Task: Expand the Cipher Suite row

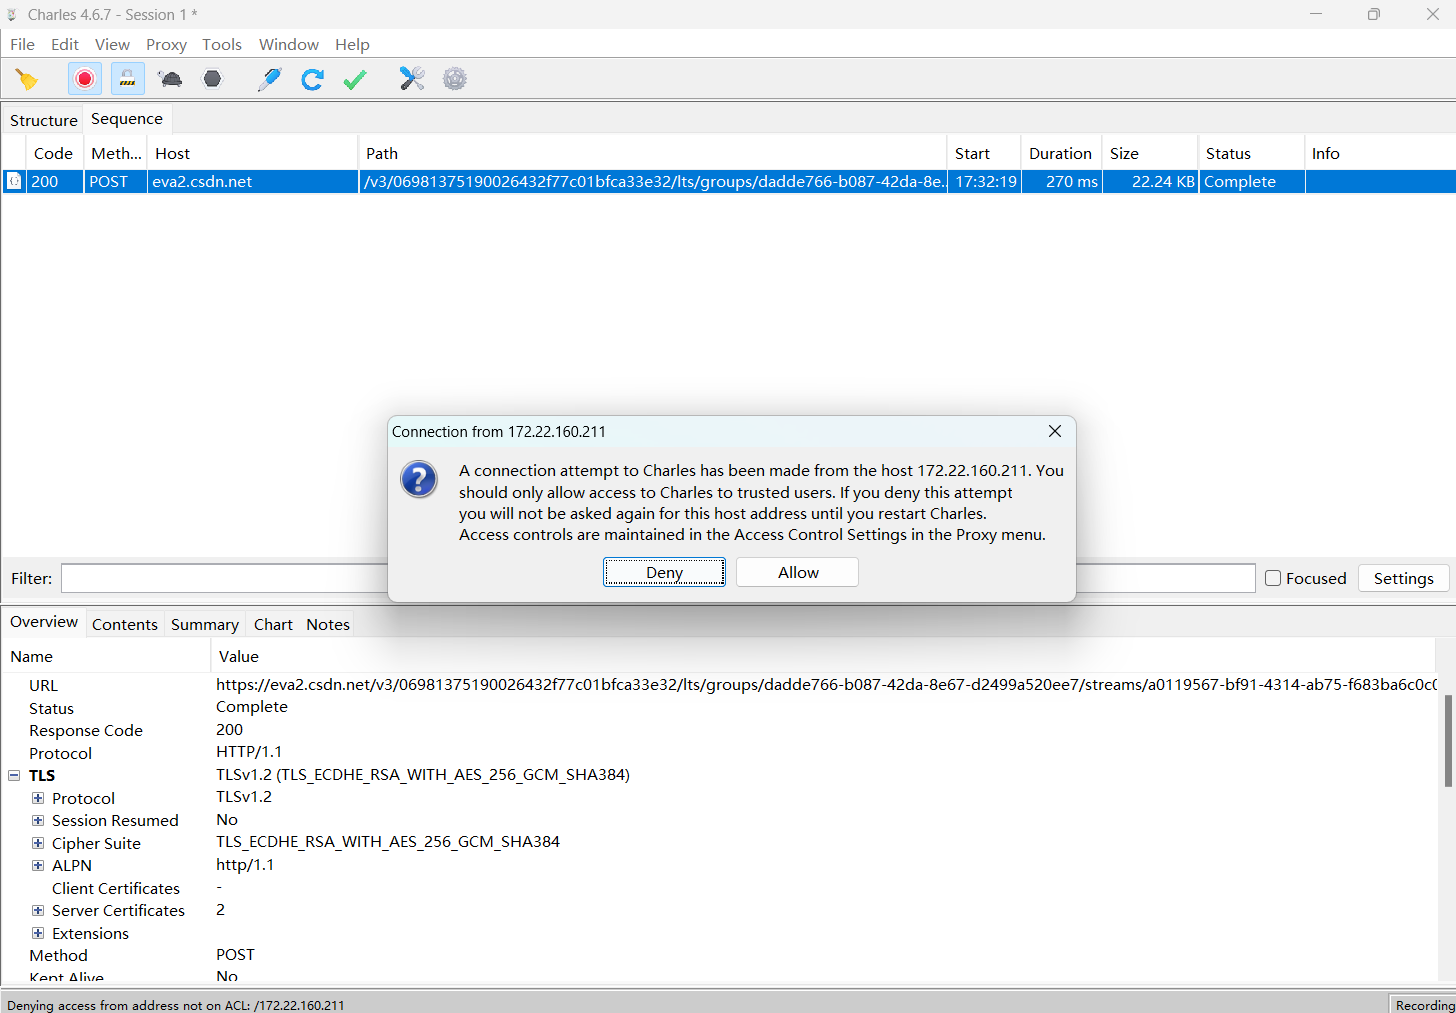Action: click(x=38, y=843)
